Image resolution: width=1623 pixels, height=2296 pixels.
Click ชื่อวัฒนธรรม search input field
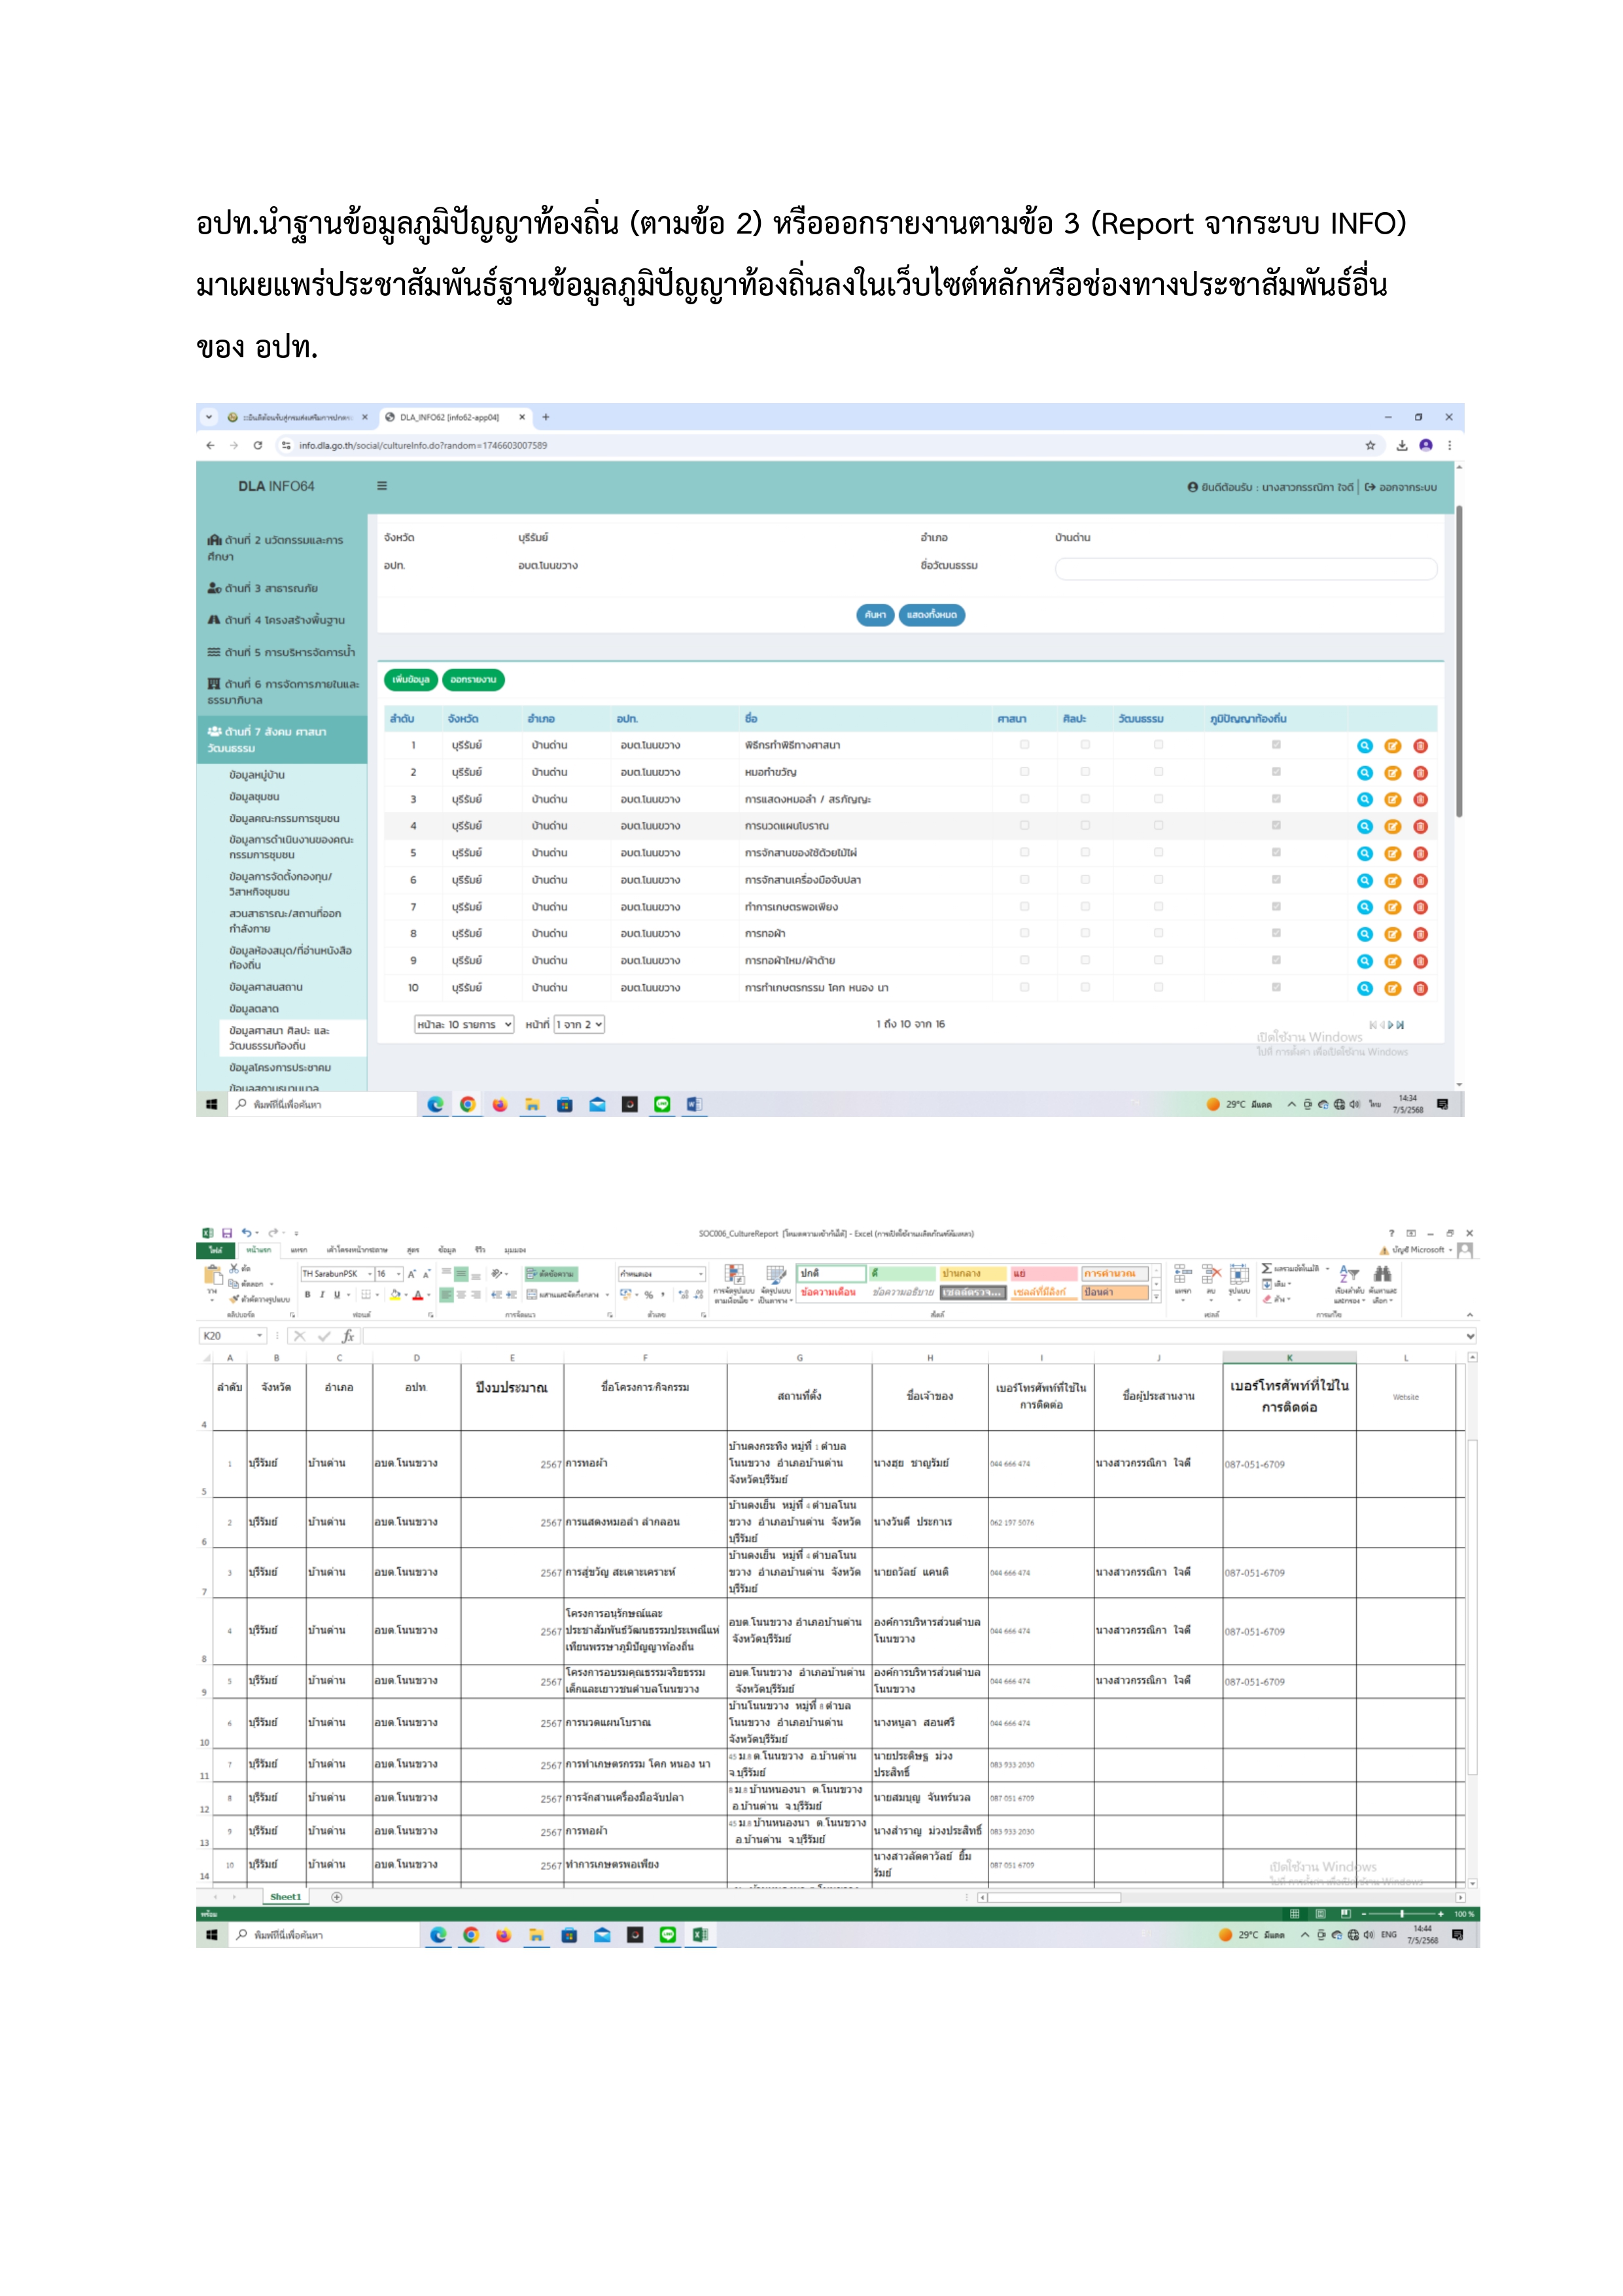click(1246, 569)
